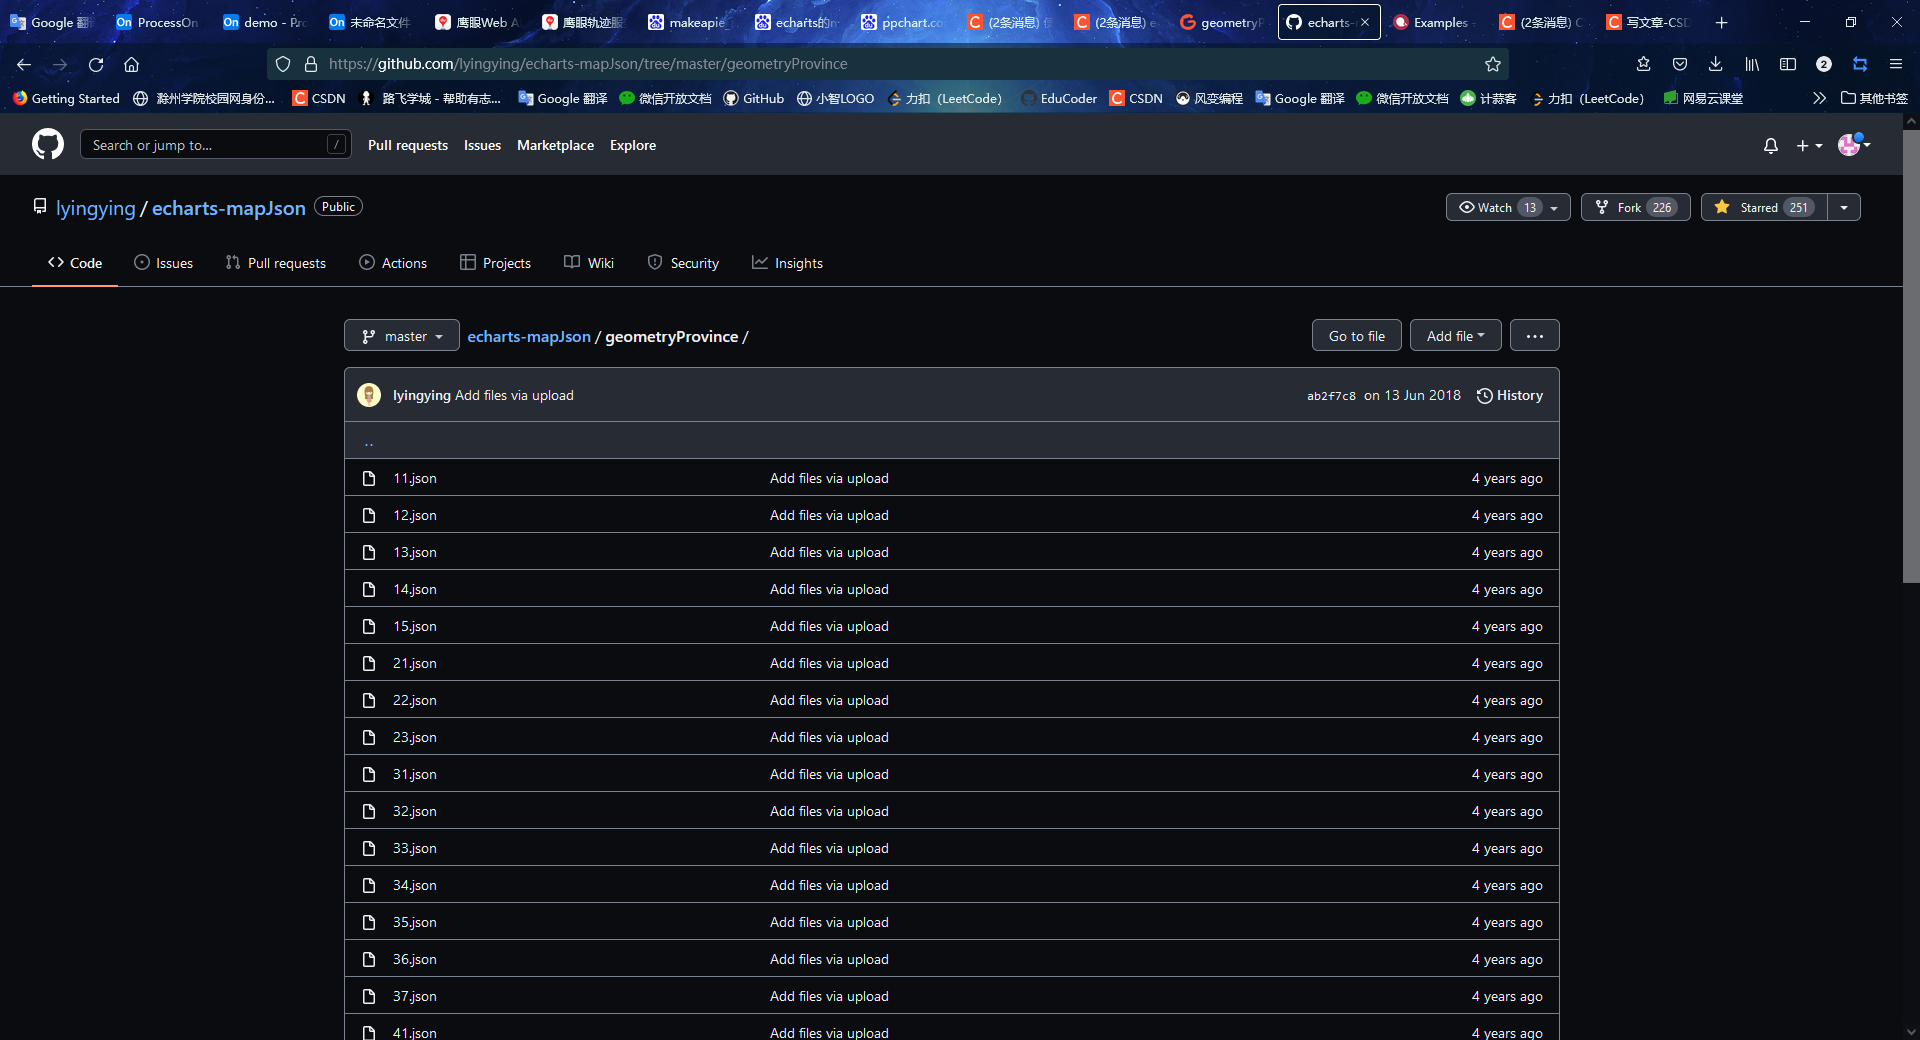Switch to the Issues repository tab
This screenshot has height=1040, width=1920.
(x=163, y=263)
